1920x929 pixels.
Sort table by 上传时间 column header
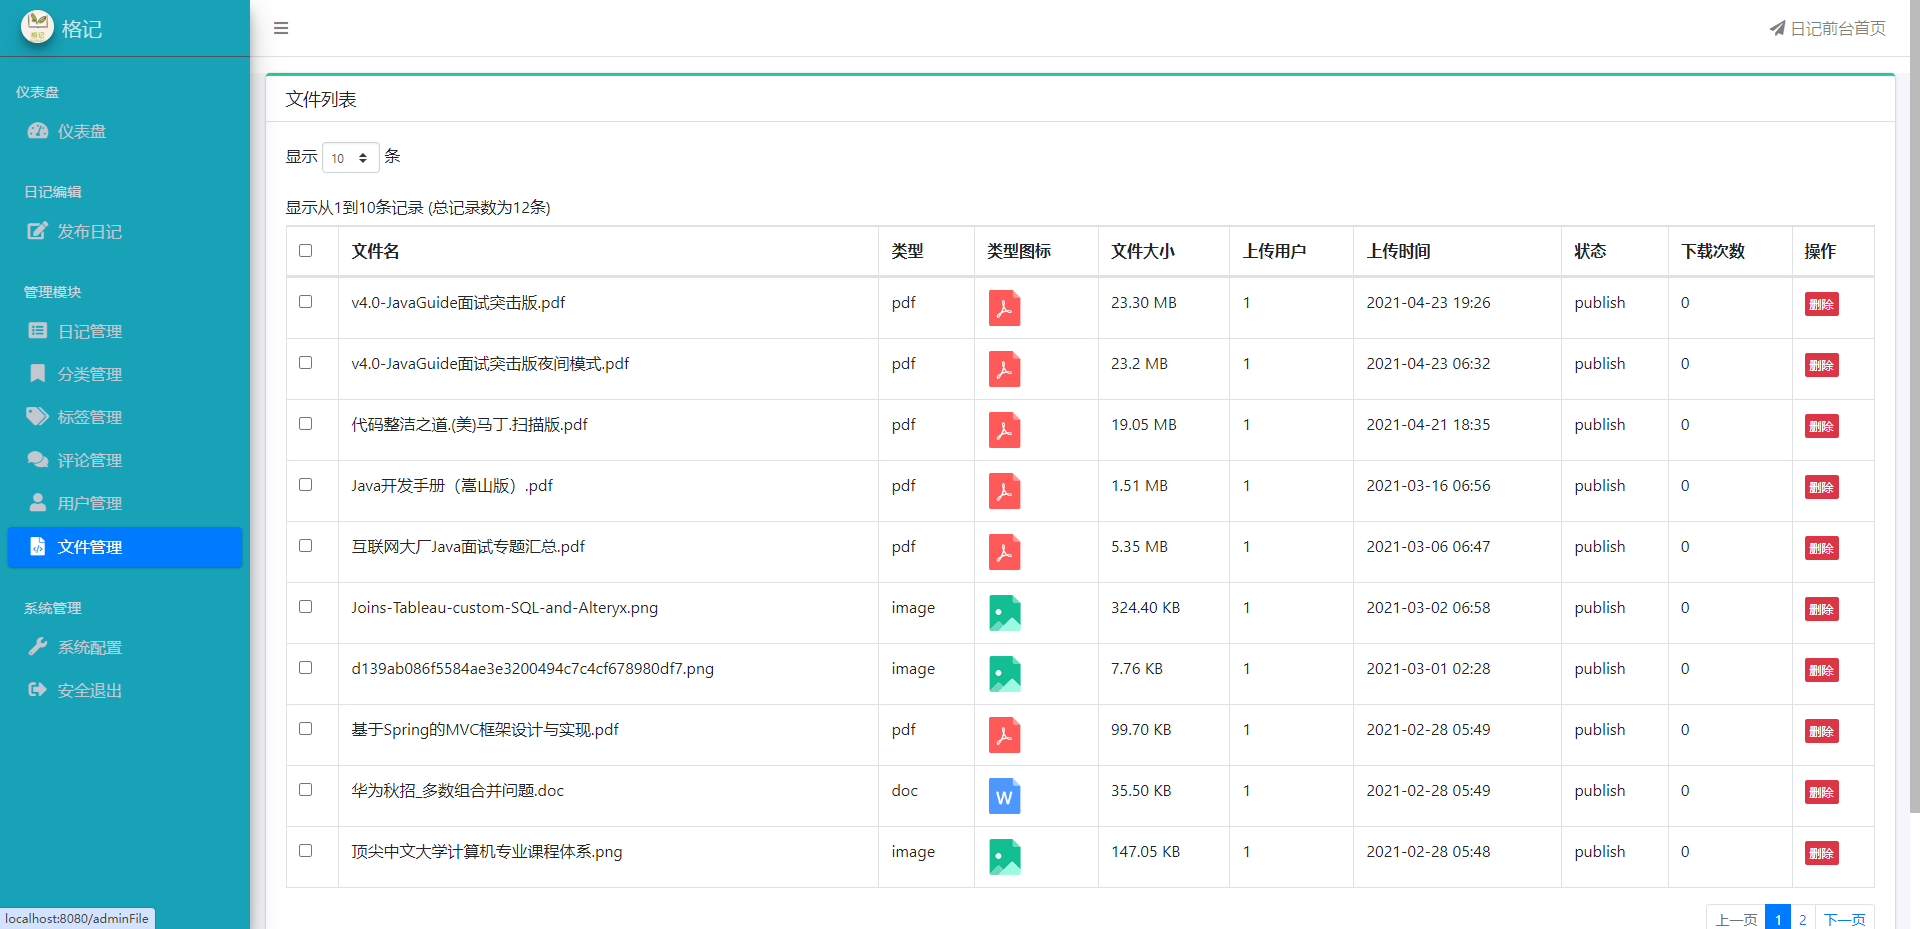tap(1398, 252)
